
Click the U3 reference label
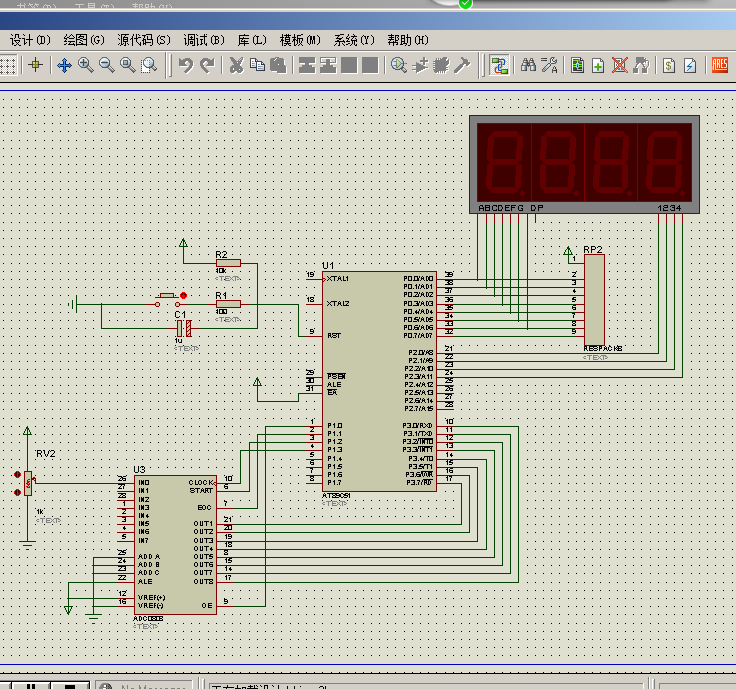point(139,469)
